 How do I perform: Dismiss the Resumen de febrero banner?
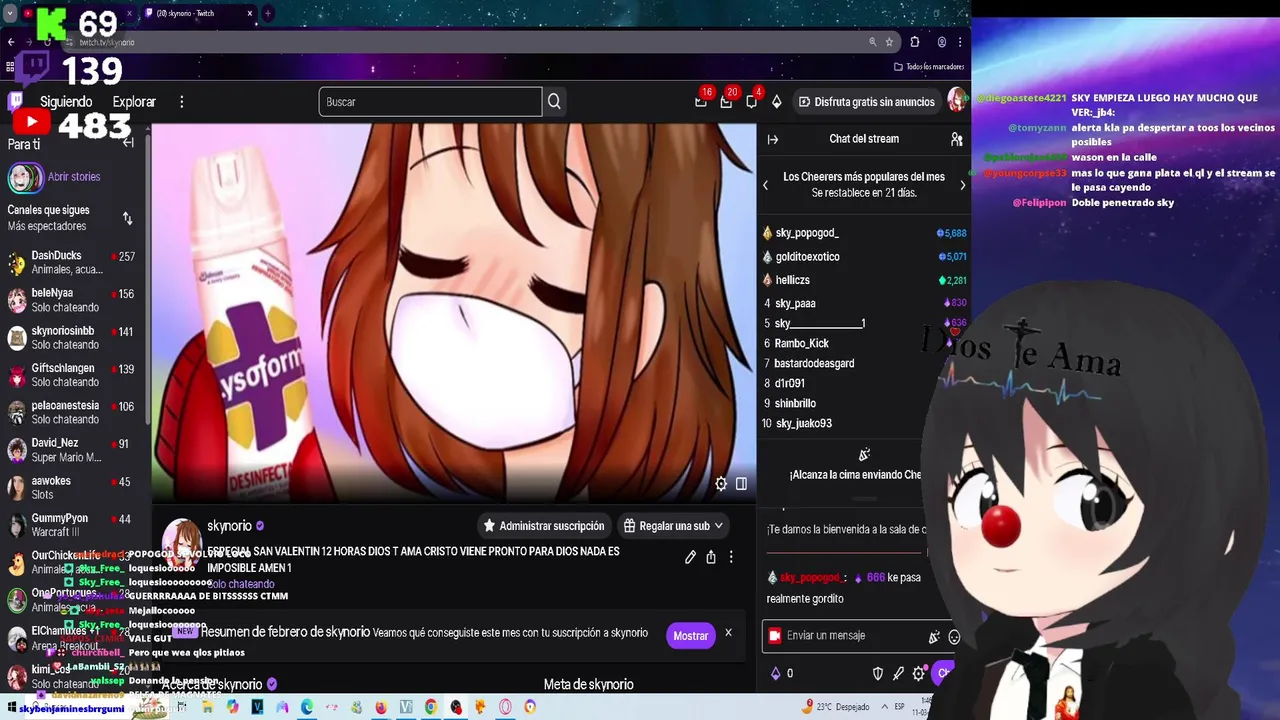pos(728,633)
